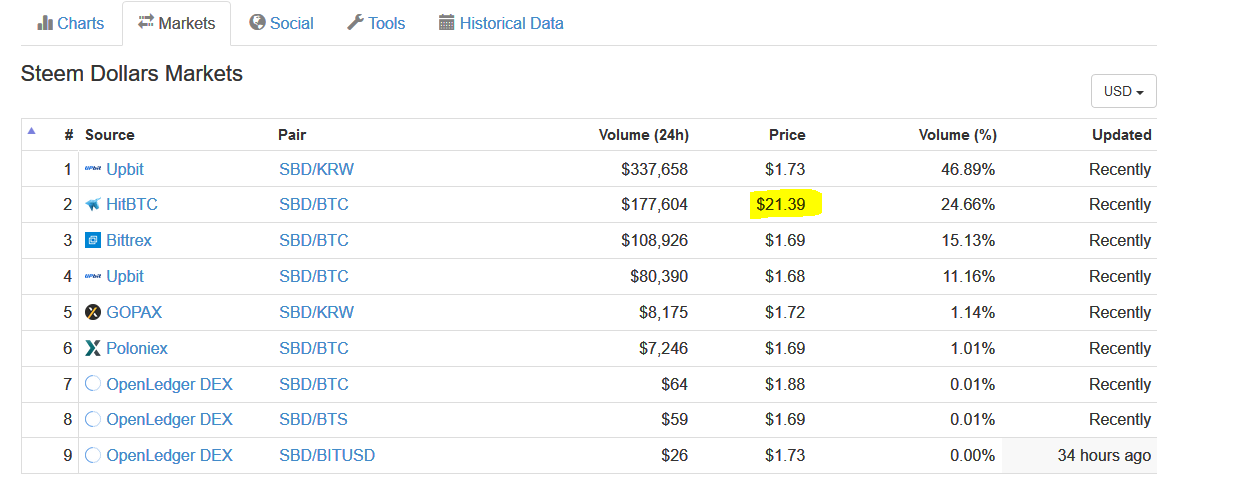Switch to the Charts tab
The image size is (1240, 504).
(x=70, y=23)
